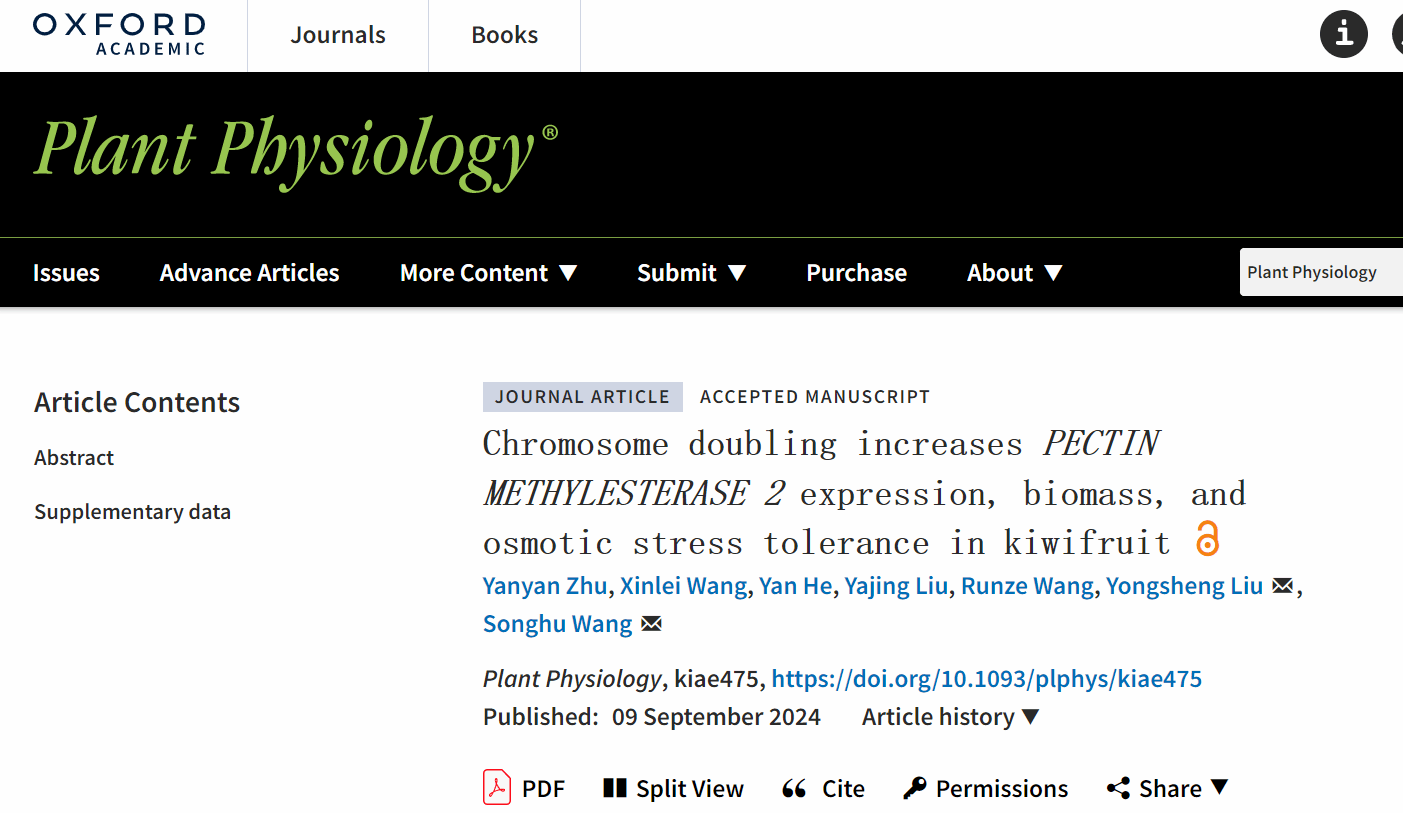
Task: Jump to the Supplementary data section
Action: tap(132, 512)
